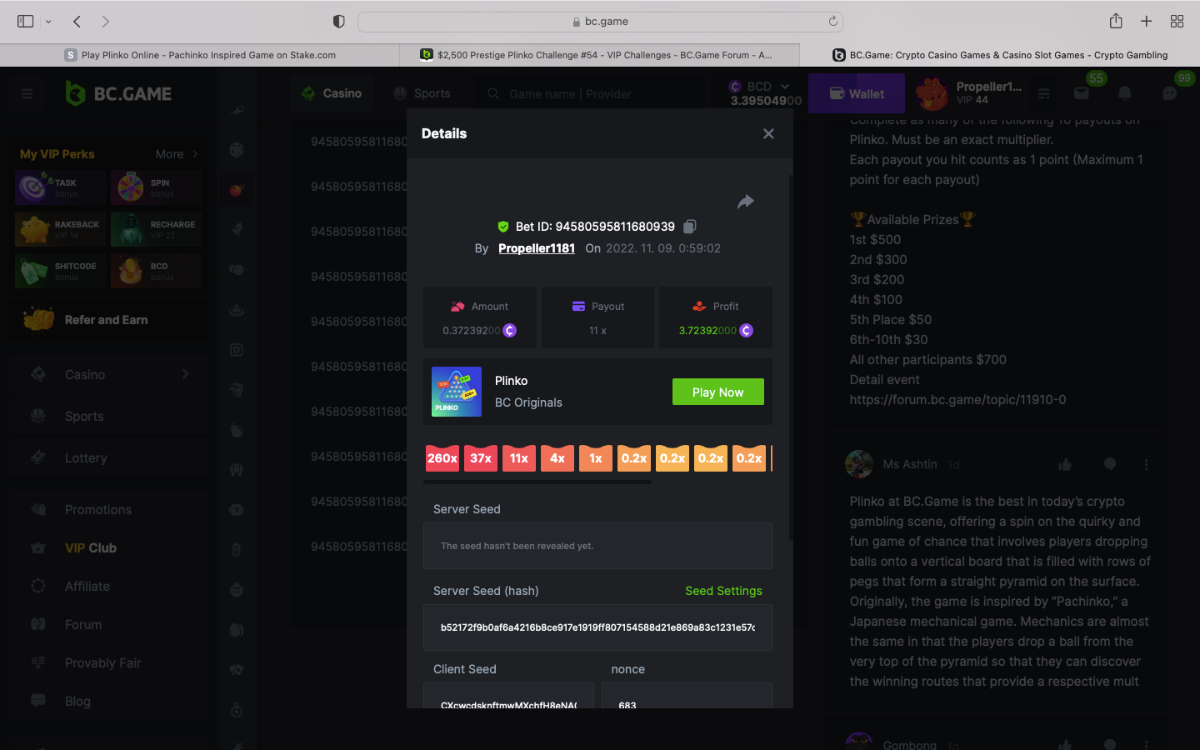Select the 37x payout chip

[x=480, y=459]
